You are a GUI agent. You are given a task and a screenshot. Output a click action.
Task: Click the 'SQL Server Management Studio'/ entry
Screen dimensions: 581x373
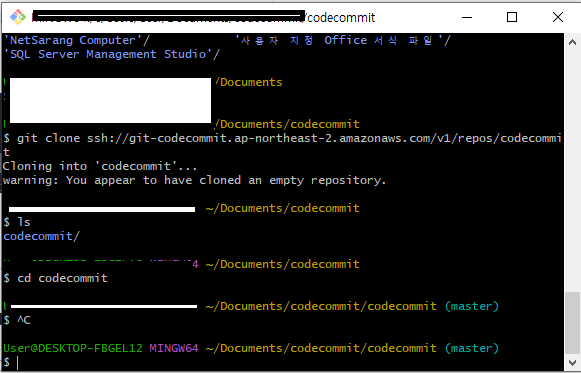tap(112, 54)
